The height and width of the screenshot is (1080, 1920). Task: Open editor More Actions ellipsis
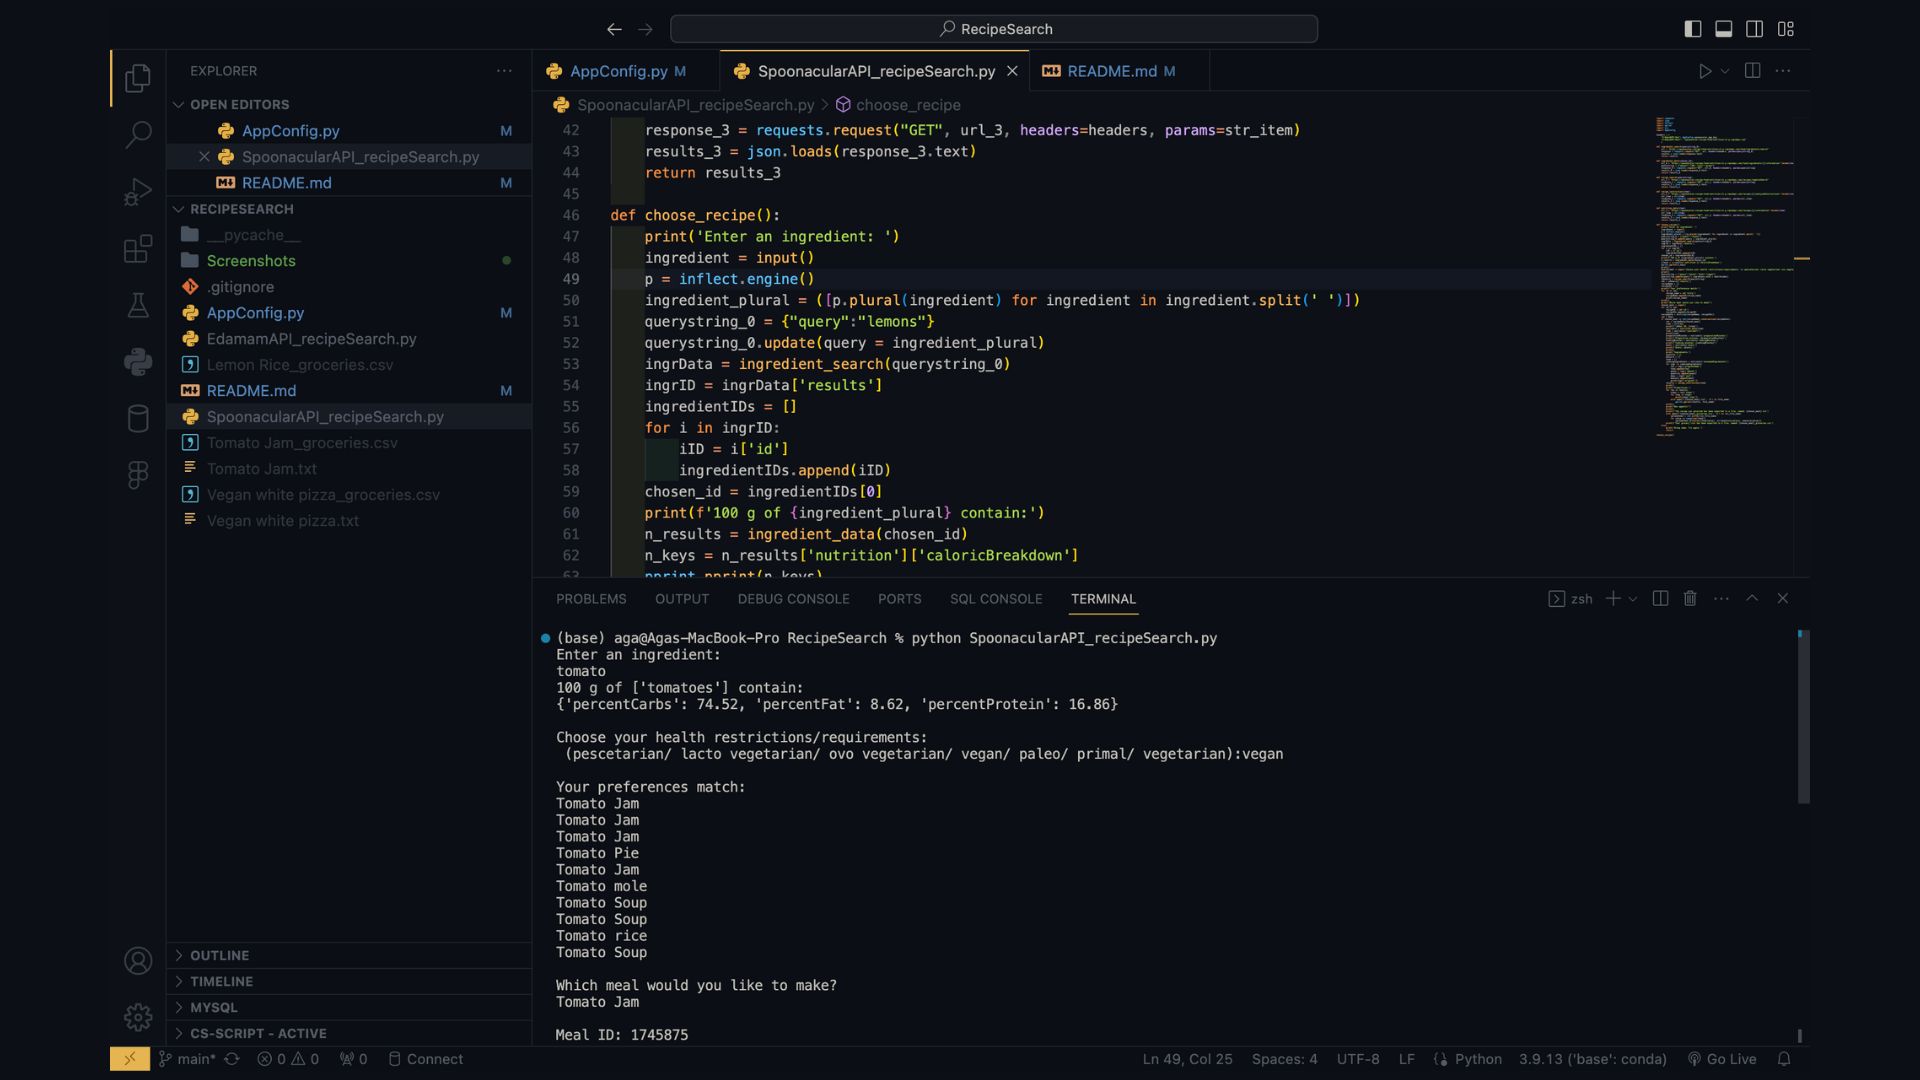[x=1783, y=71]
